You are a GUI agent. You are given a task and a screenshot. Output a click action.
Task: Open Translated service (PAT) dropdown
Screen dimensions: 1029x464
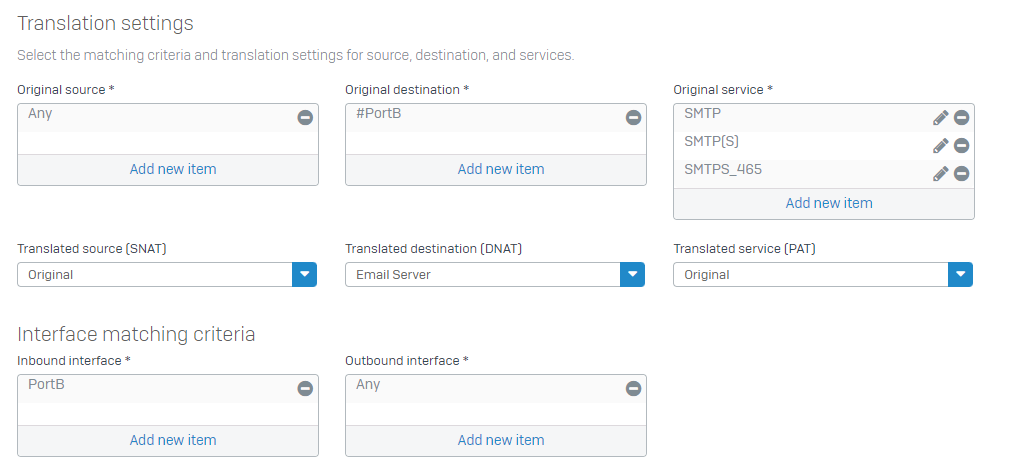pos(960,274)
